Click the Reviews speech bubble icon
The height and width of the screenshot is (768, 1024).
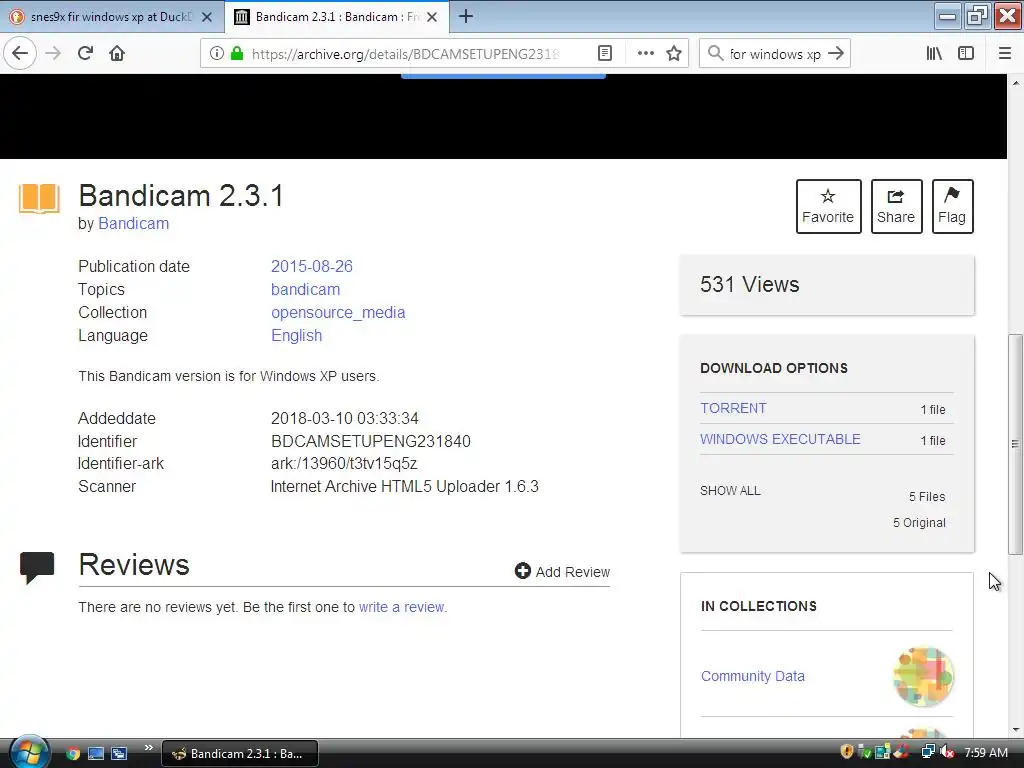click(37, 567)
